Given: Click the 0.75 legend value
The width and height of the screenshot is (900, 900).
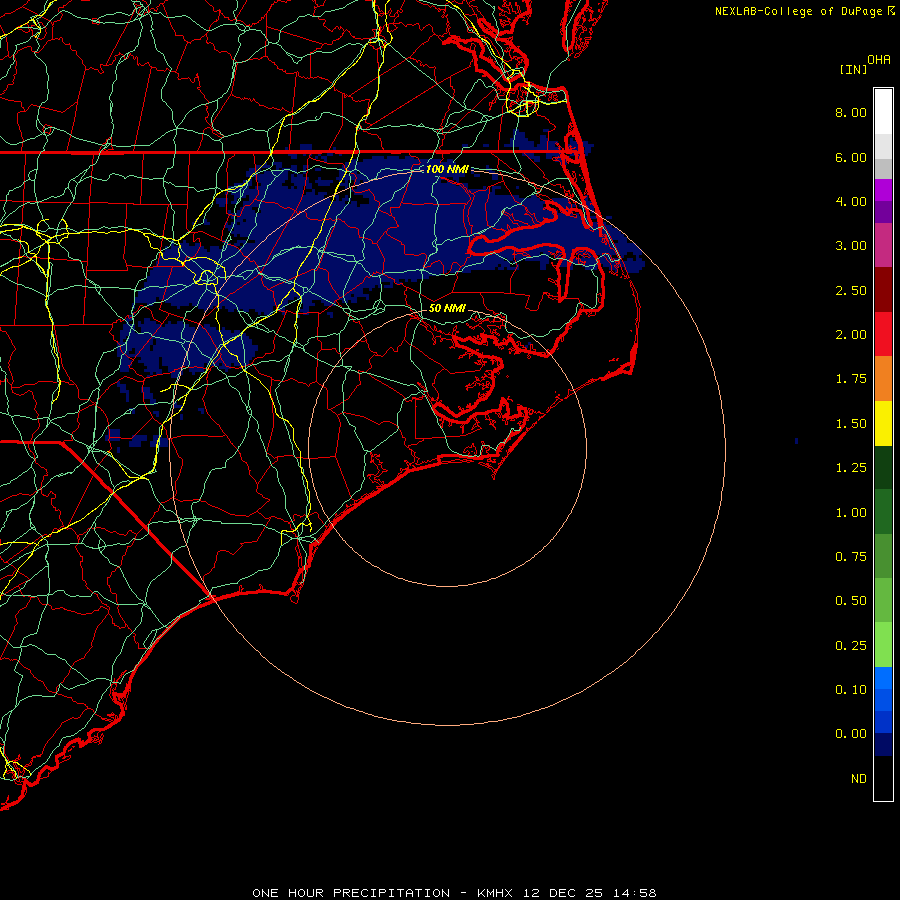Looking at the screenshot, I should pyautogui.click(x=851, y=557).
